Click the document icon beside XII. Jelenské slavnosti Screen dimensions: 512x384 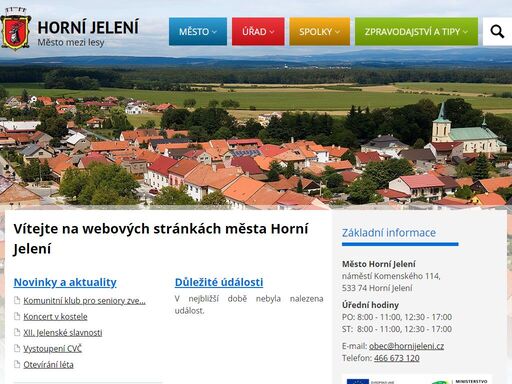(17, 332)
